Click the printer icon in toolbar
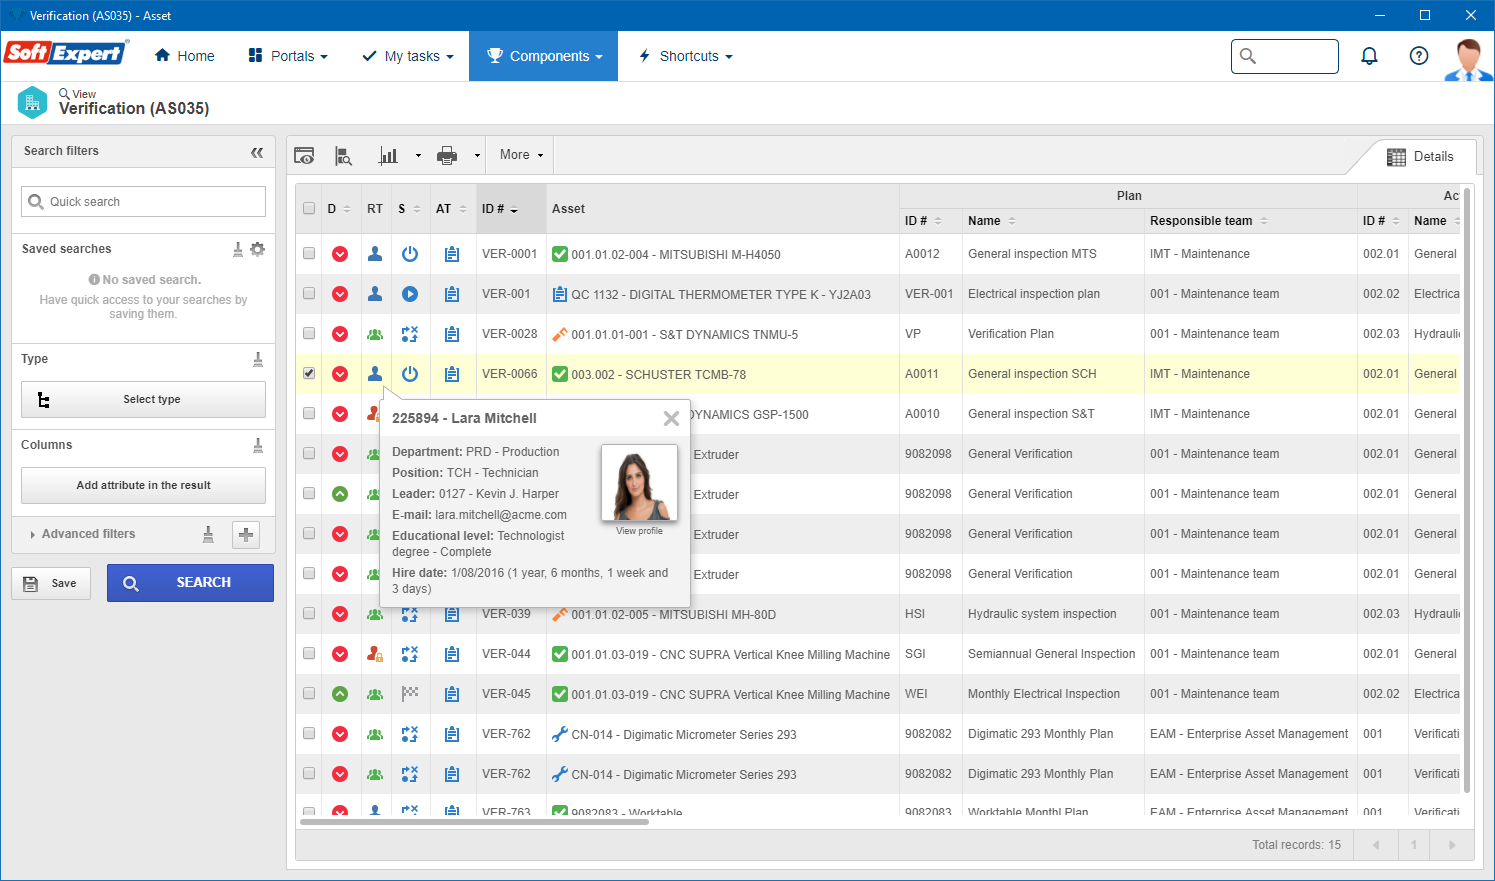Screen dimensions: 1495x881 pyautogui.click(x=447, y=155)
